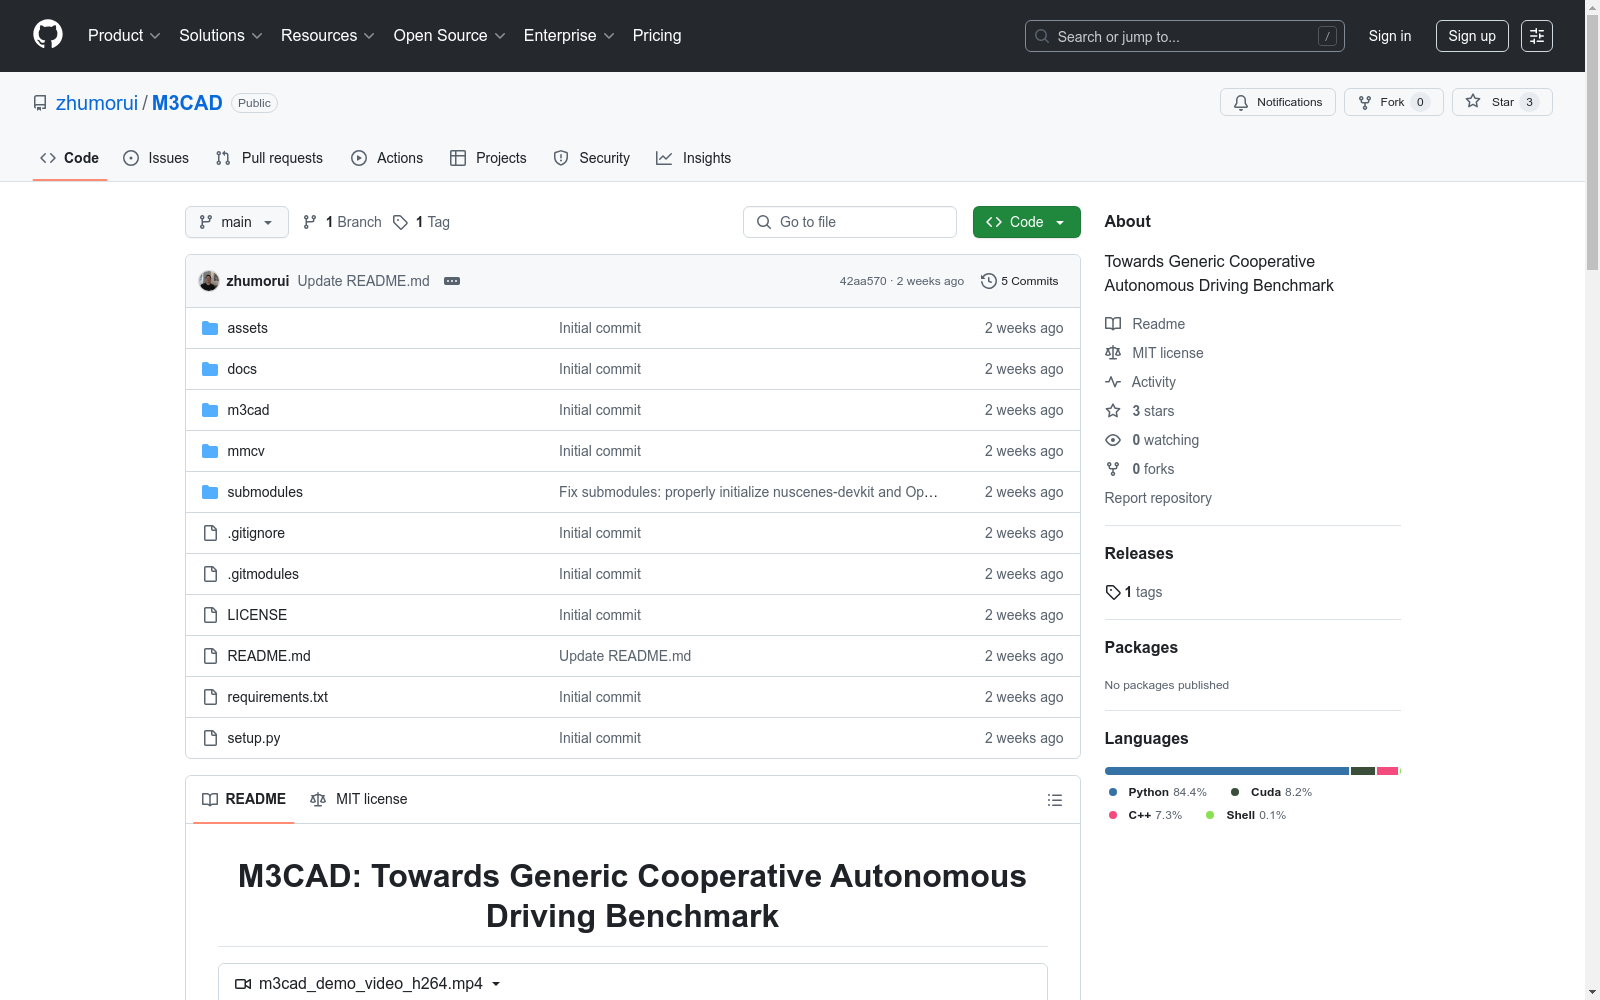The height and width of the screenshot is (1000, 1600).
Task: Open the README.md file
Action: point(269,656)
